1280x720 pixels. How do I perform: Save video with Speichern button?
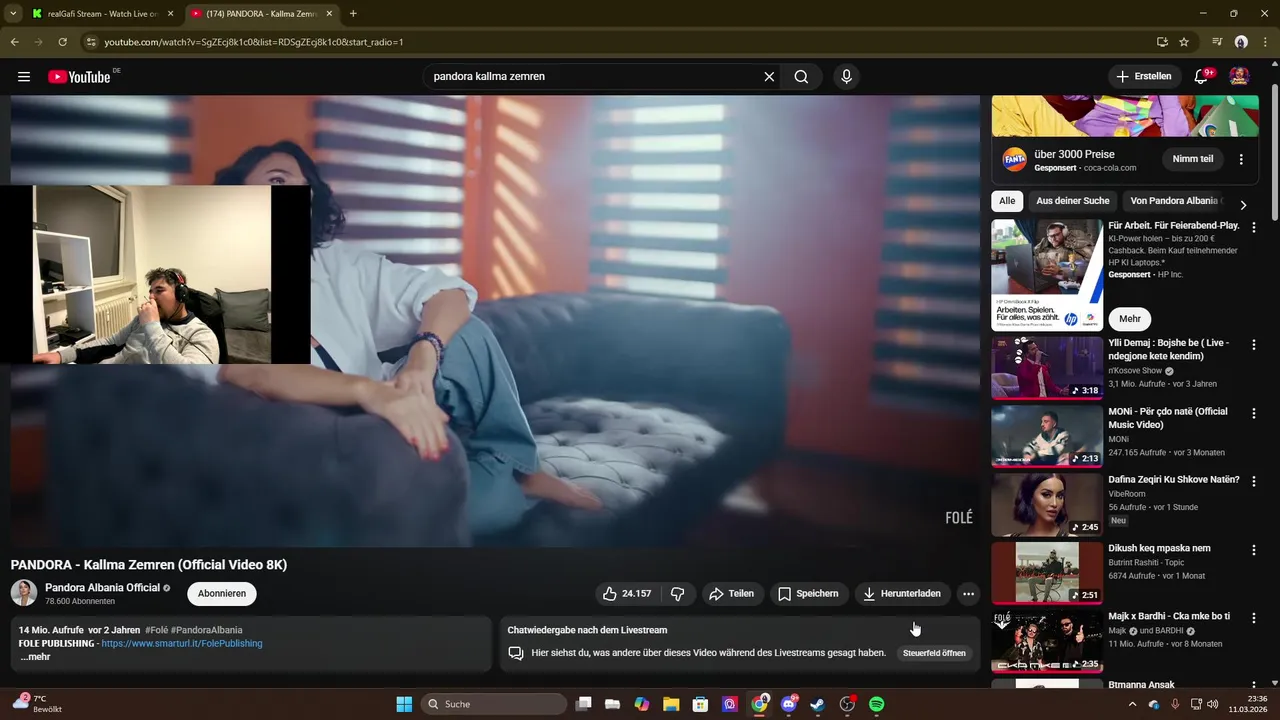point(808,593)
